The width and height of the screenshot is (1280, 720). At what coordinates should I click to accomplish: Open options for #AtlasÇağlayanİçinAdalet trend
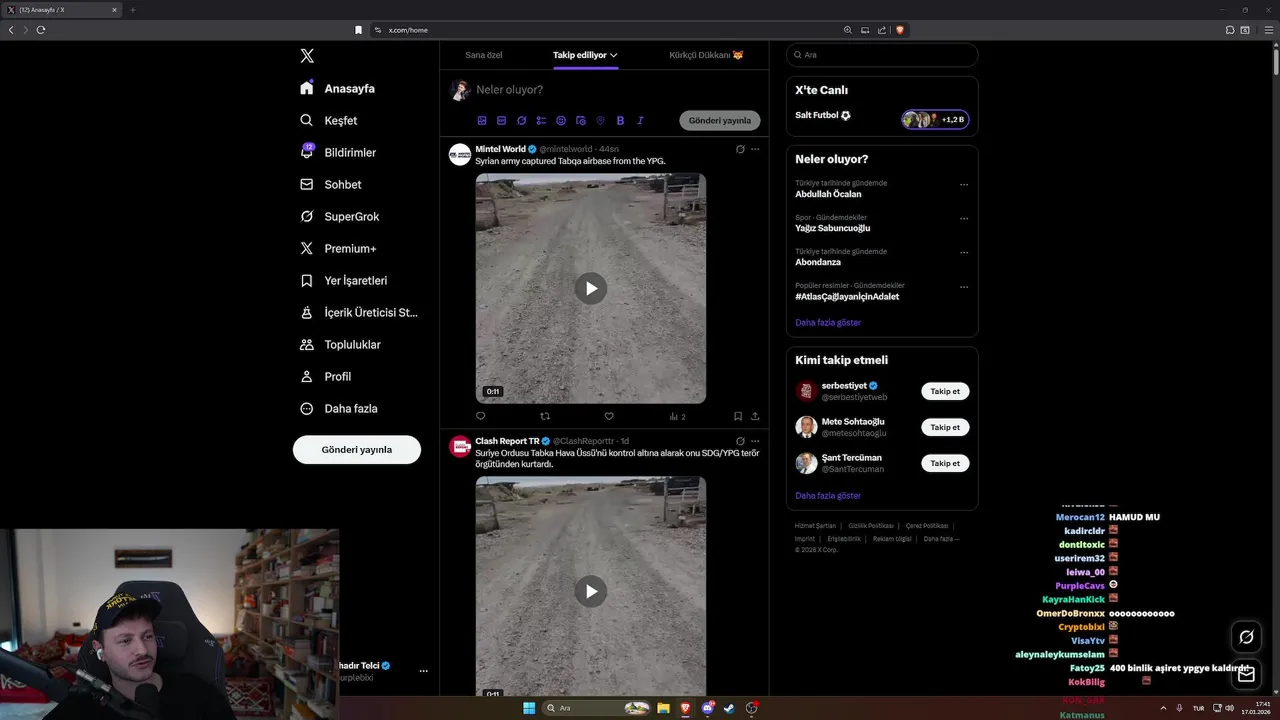click(x=964, y=287)
